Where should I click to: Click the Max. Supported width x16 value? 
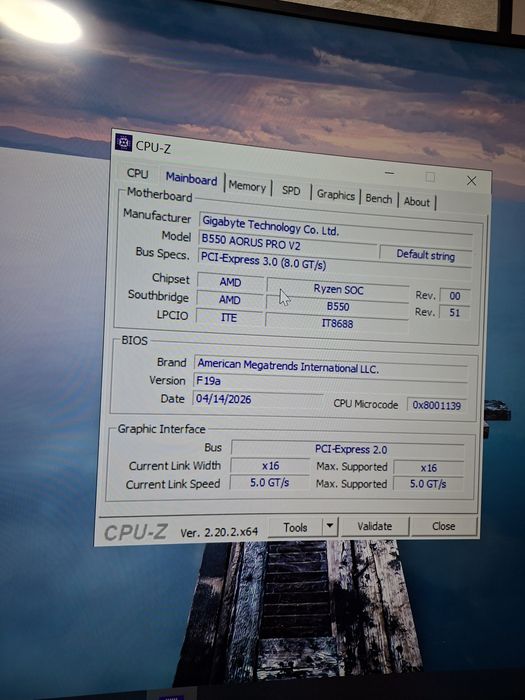429,468
